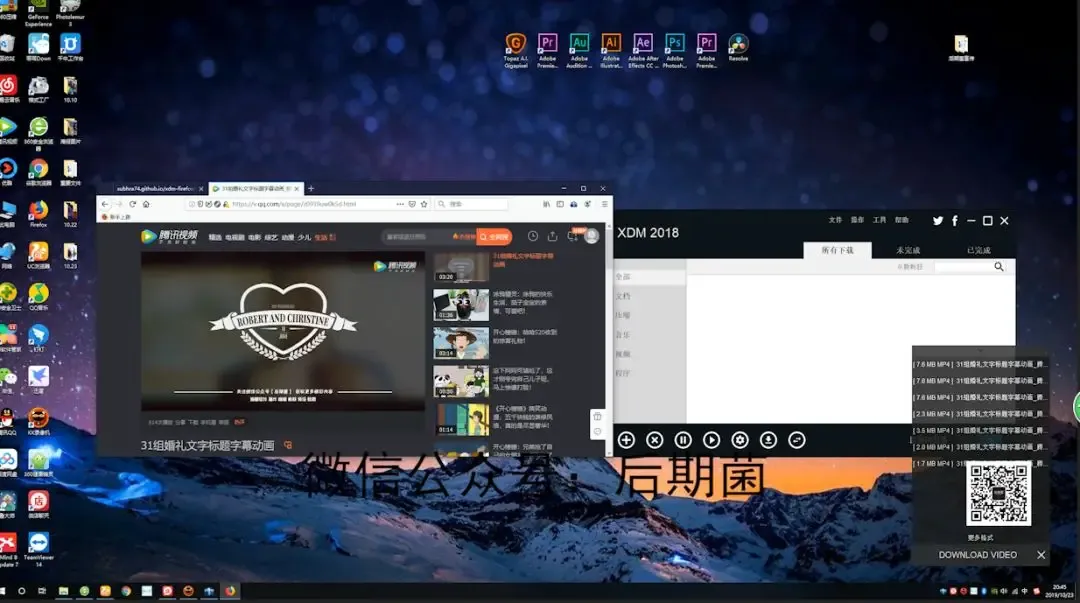Choose 2.0 MB MP4 video entry
This screenshot has height=603, width=1080.
[x=979, y=447]
